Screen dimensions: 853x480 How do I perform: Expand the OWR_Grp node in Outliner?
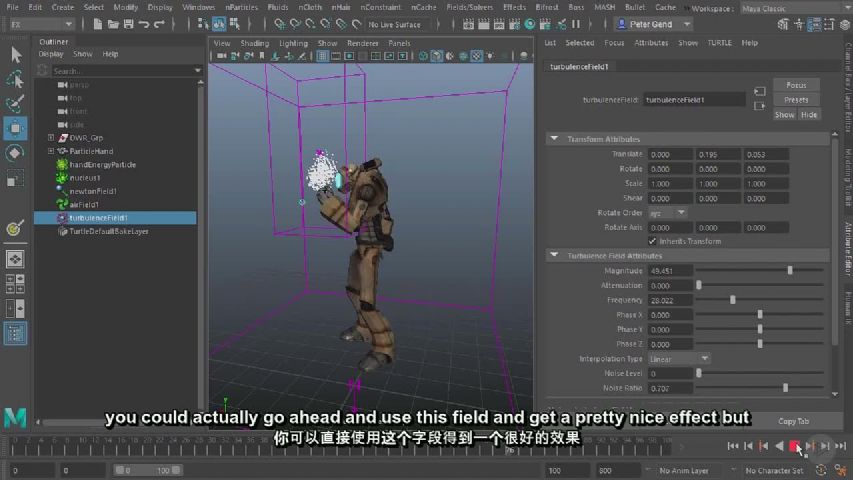(51, 138)
